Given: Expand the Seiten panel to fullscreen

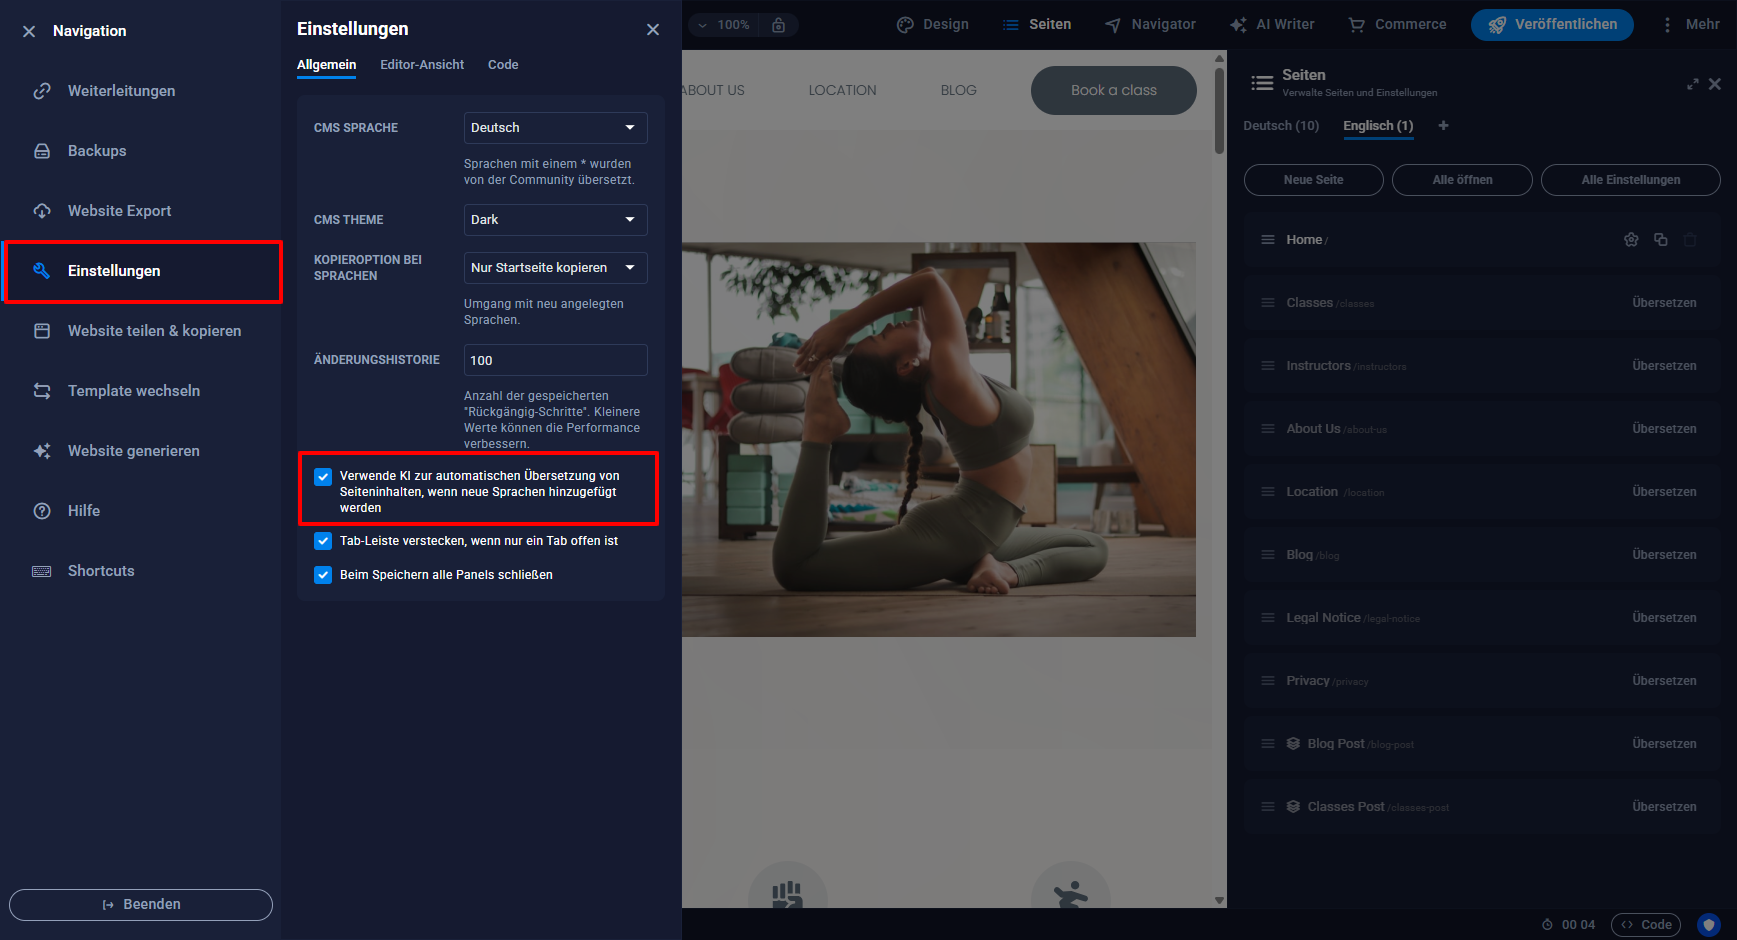Looking at the screenshot, I should 1692,84.
